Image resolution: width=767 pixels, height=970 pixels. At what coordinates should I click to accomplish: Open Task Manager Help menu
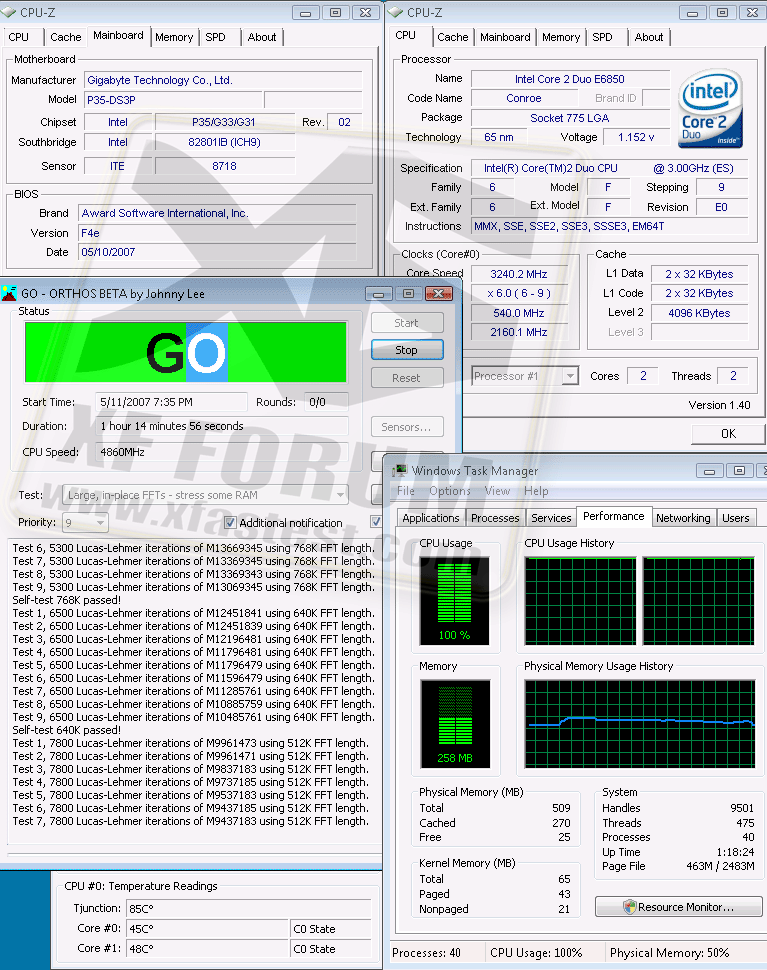coord(536,491)
